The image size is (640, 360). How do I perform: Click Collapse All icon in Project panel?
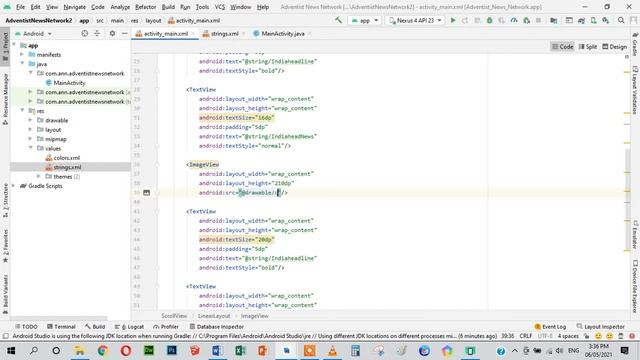click(x=97, y=33)
